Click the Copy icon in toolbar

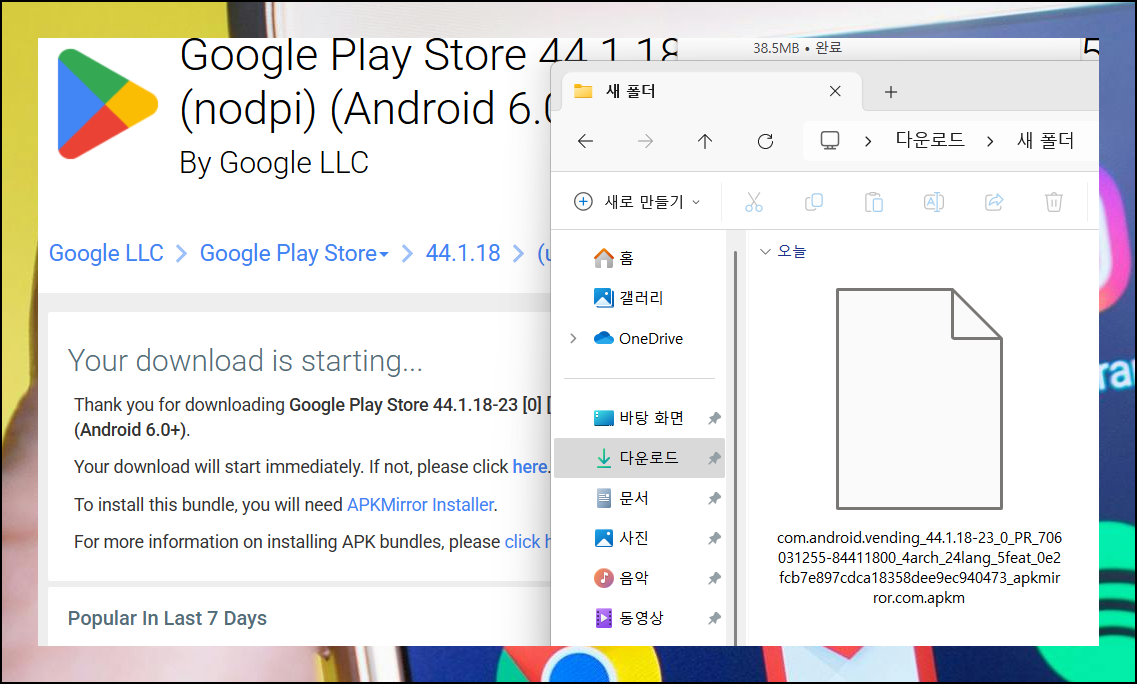[x=814, y=202]
